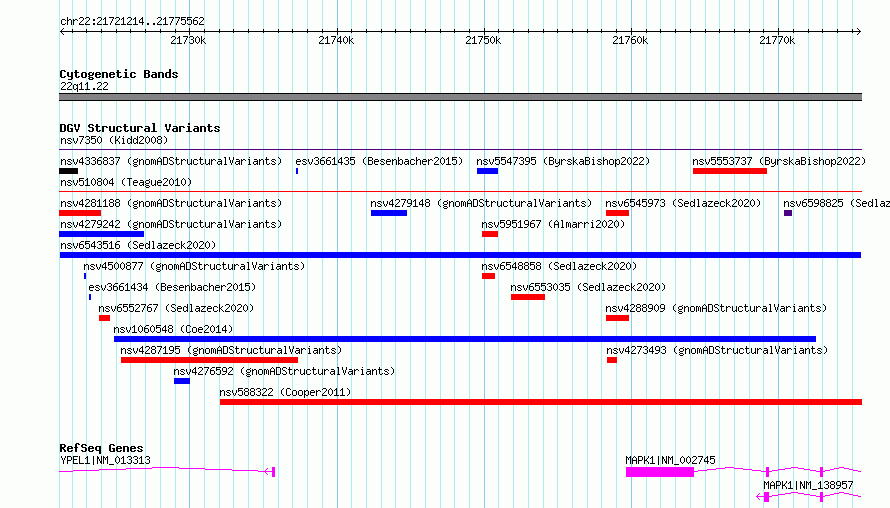Image resolution: width=890 pixels, height=508 pixels.
Task: Click the nsv6598825 purple variant marker
Action: click(788, 213)
